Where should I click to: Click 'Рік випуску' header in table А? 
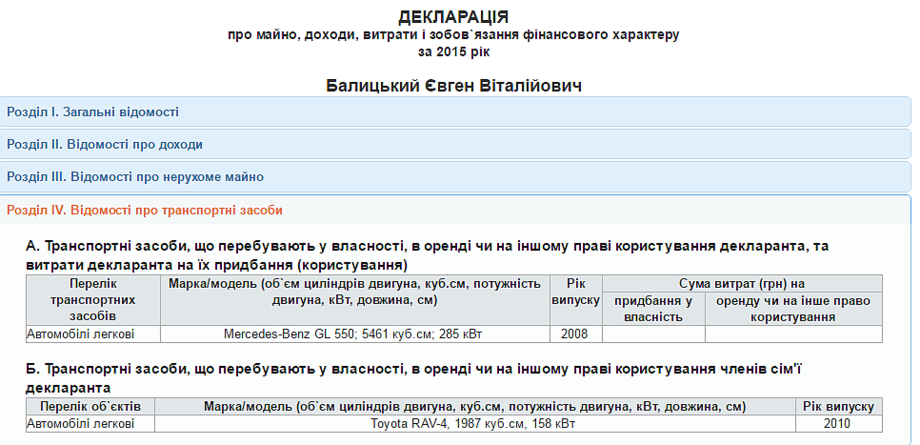575,300
